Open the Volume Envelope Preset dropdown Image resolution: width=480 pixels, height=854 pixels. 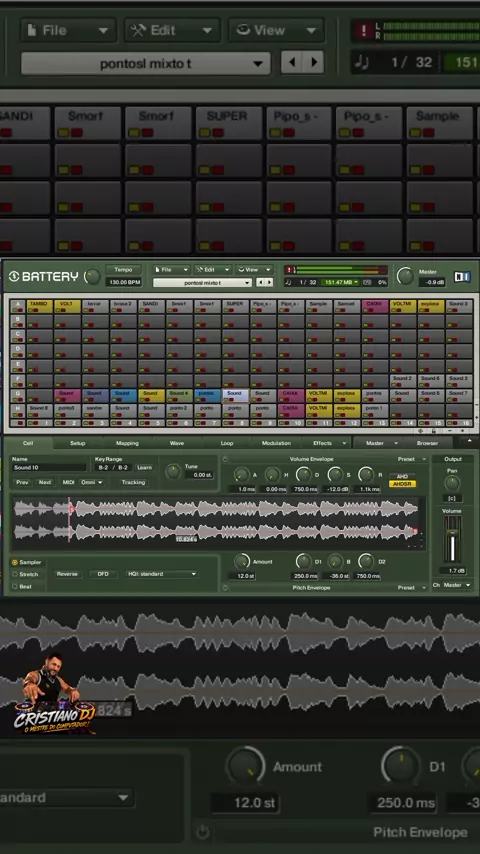[x=411, y=459]
